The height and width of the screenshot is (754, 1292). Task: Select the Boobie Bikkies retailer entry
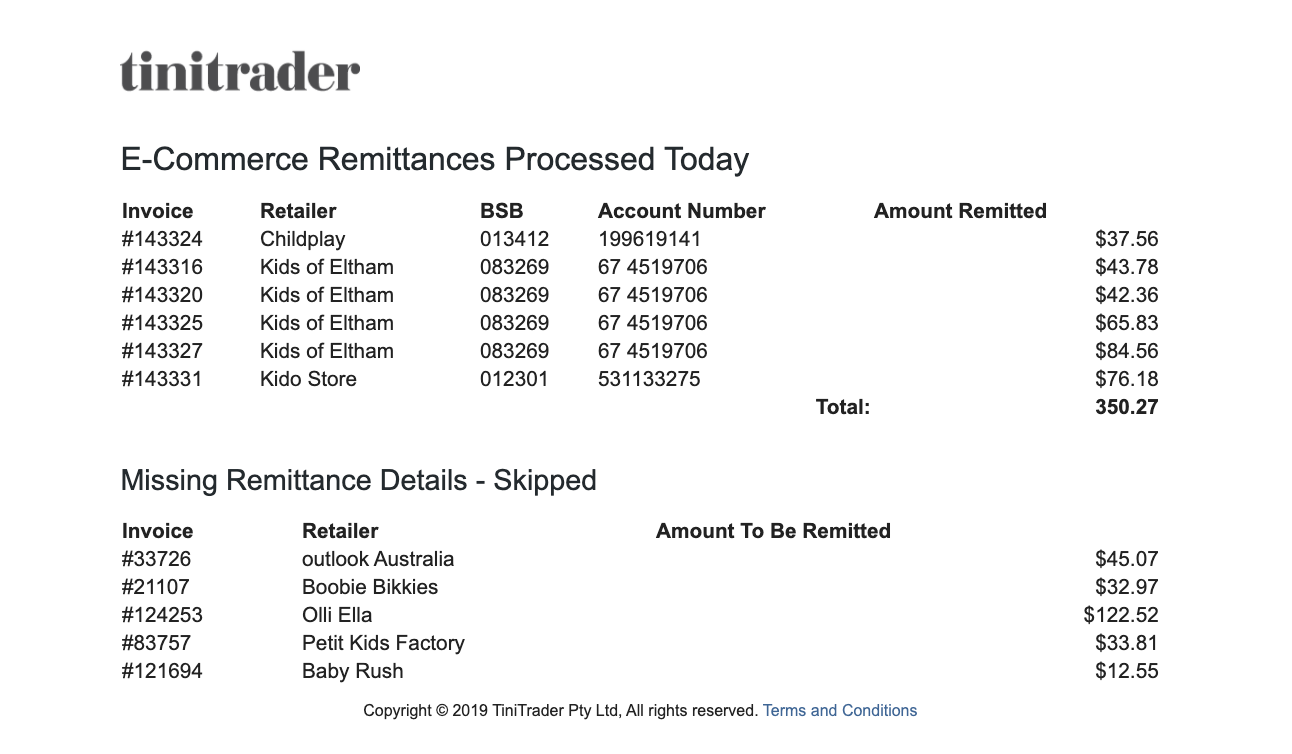pos(370,587)
